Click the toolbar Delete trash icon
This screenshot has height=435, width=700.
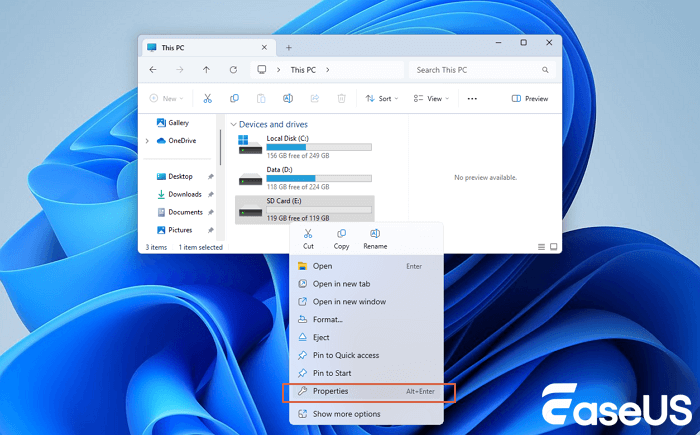point(342,98)
